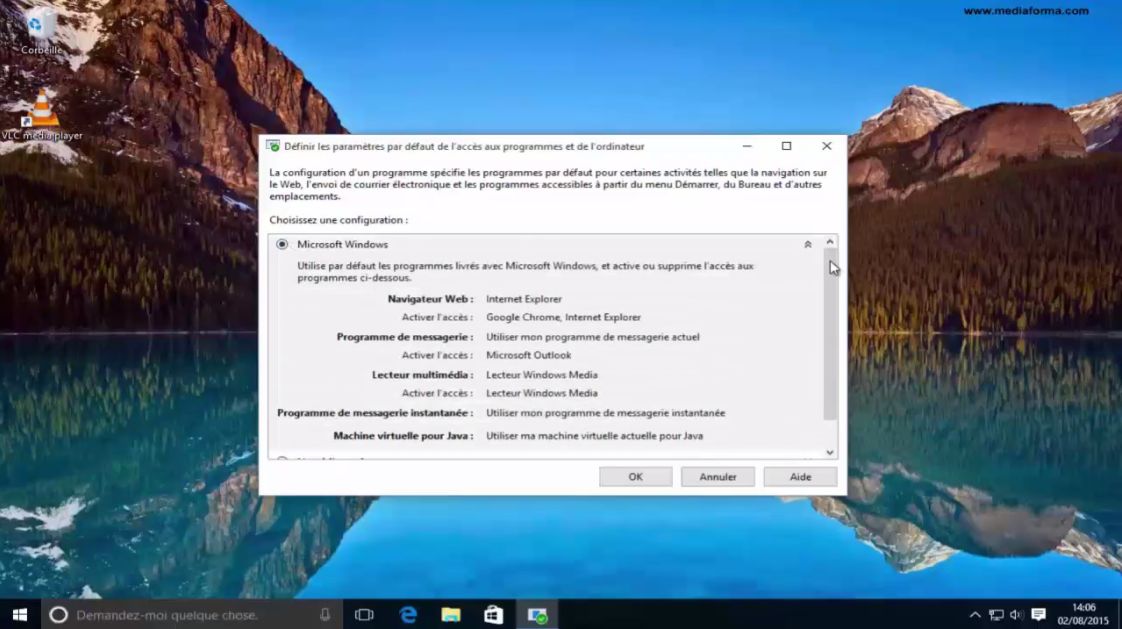Select the VLC media player desktop shortcut
This screenshot has width=1122, height=629.
(x=42, y=114)
